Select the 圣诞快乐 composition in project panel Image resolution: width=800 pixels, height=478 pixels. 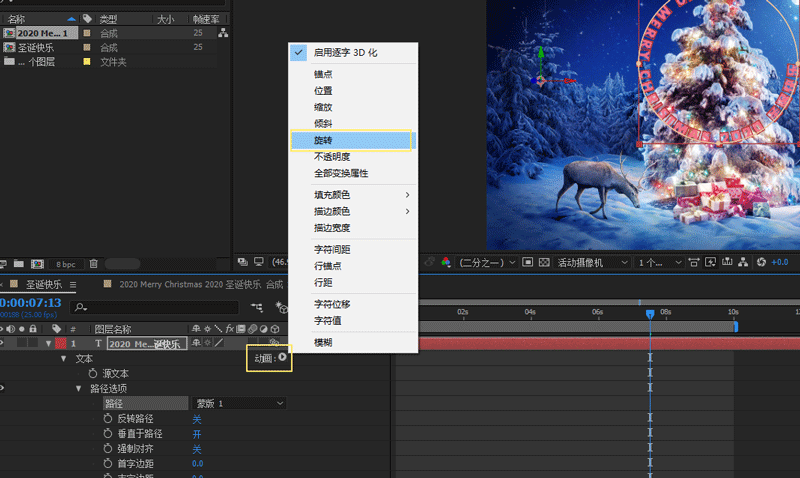36,47
